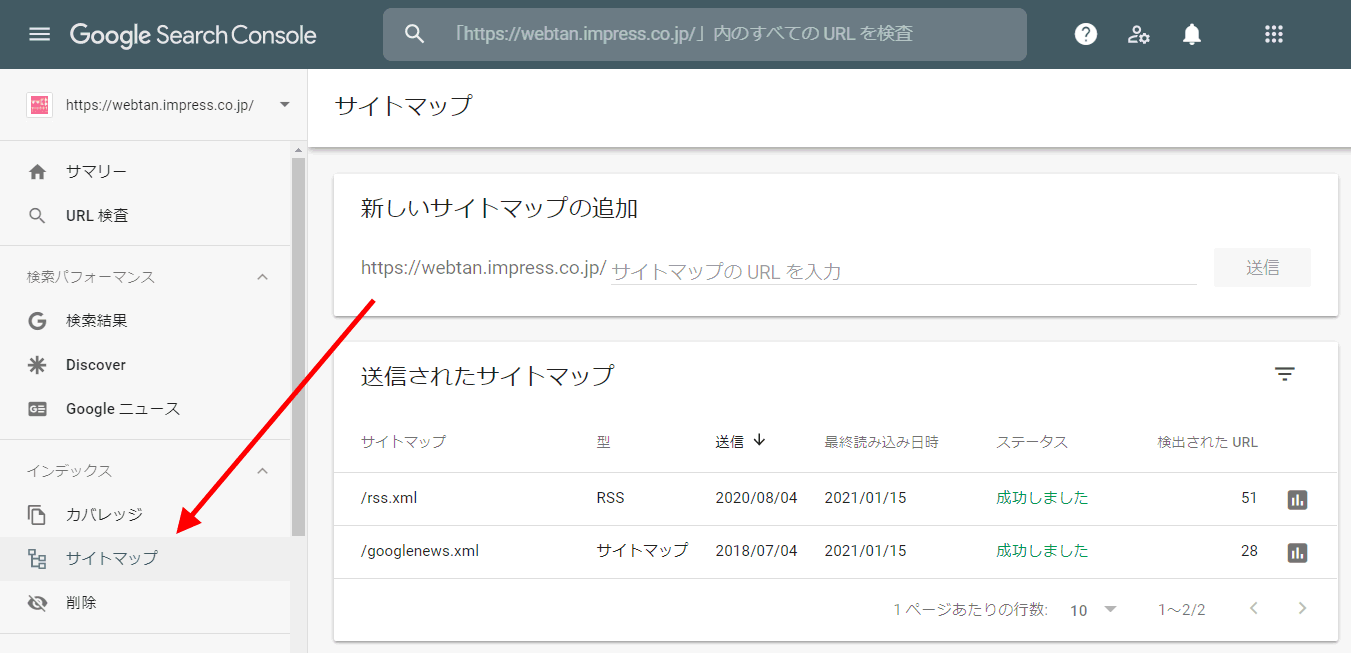Select サイトマップ in the sidebar
Screen dimensions: 1351x653
(145, 559)
